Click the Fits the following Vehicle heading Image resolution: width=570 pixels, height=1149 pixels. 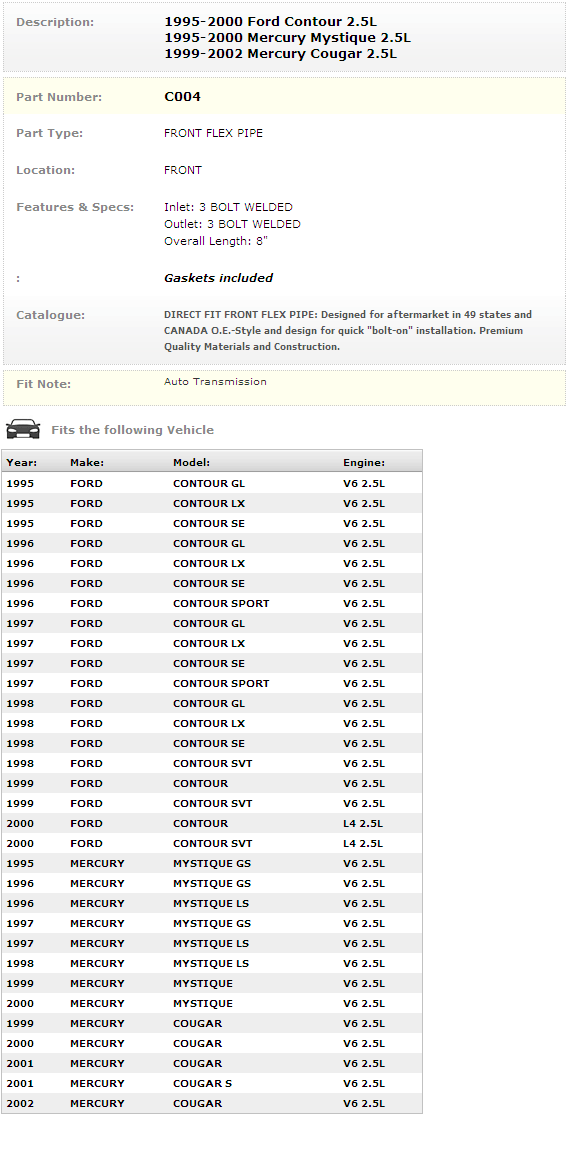(x=133, y=430)
